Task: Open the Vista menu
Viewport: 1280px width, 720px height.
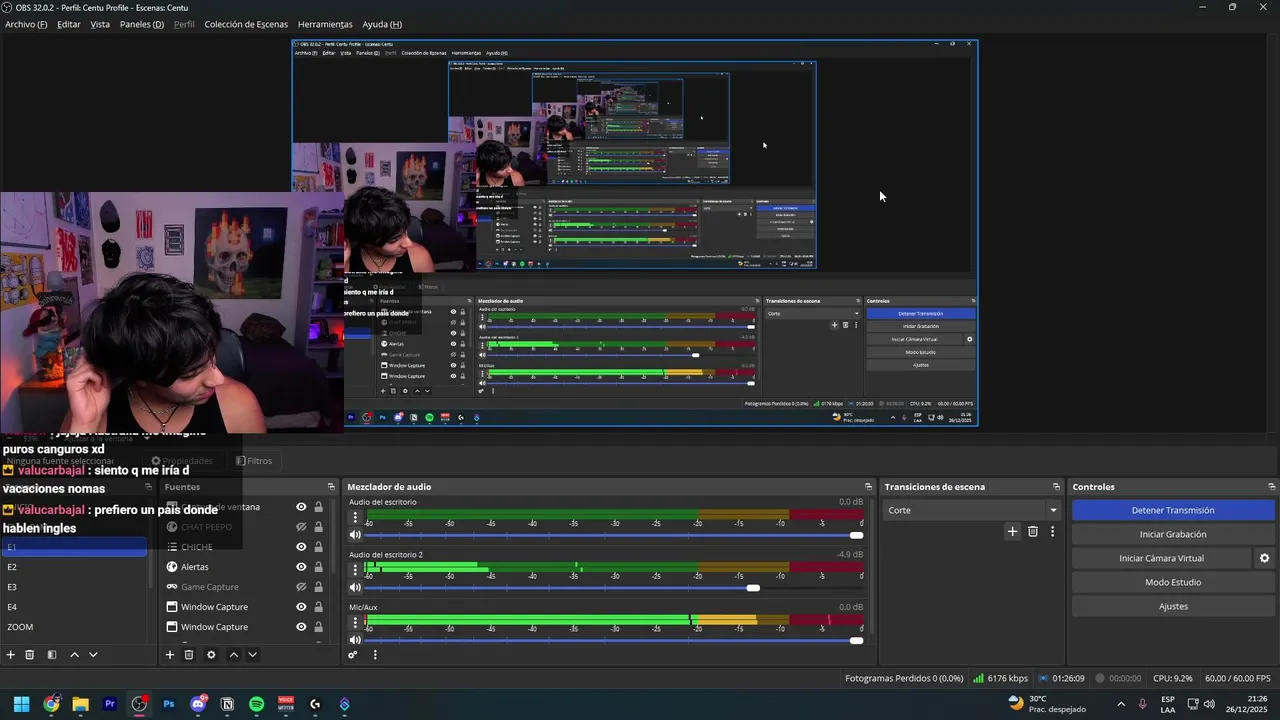Action: tap(100, 24)
